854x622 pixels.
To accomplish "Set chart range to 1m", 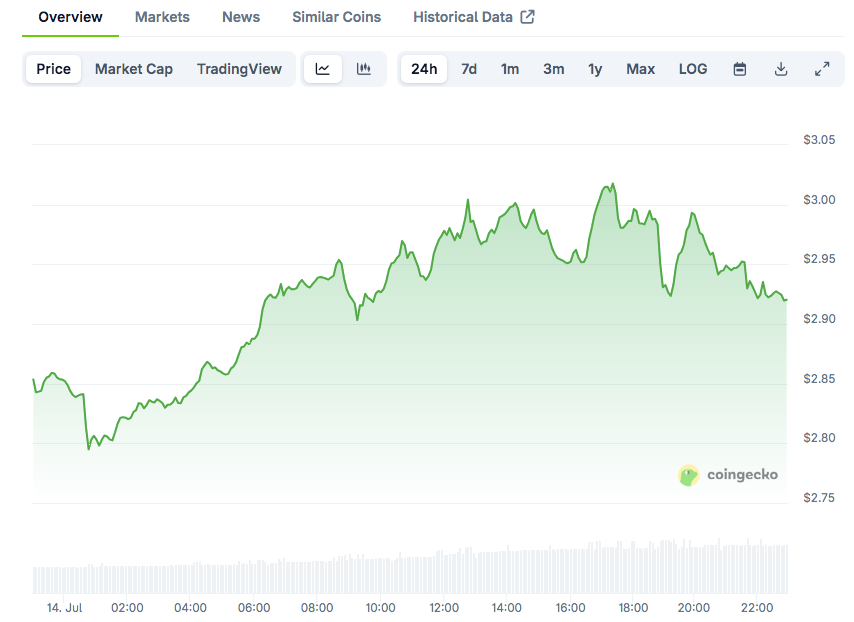I will point(510,69).
